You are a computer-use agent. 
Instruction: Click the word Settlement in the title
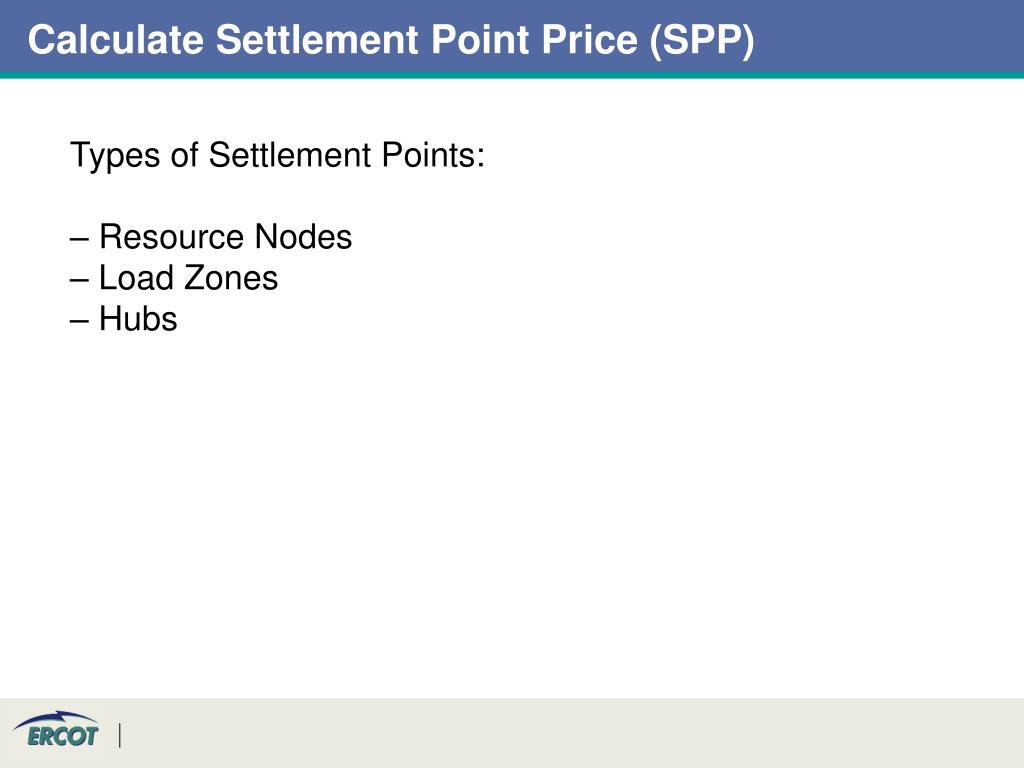317,39
